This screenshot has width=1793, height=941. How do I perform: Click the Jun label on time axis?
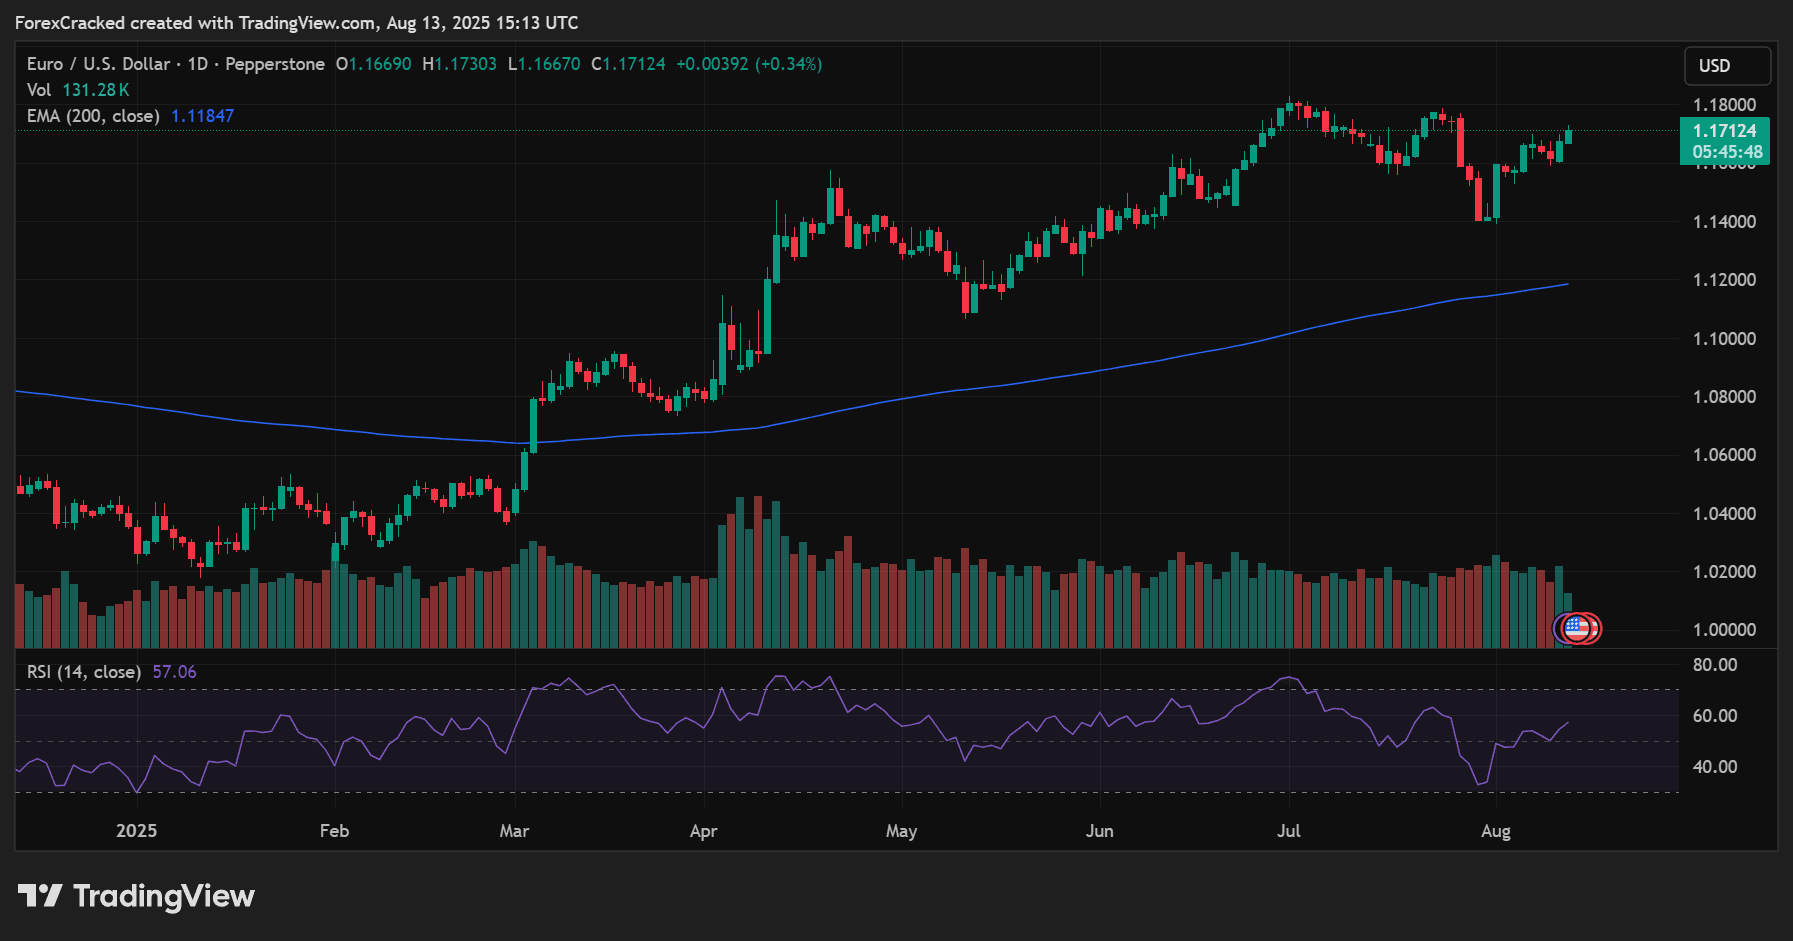tap(1099, 831)
